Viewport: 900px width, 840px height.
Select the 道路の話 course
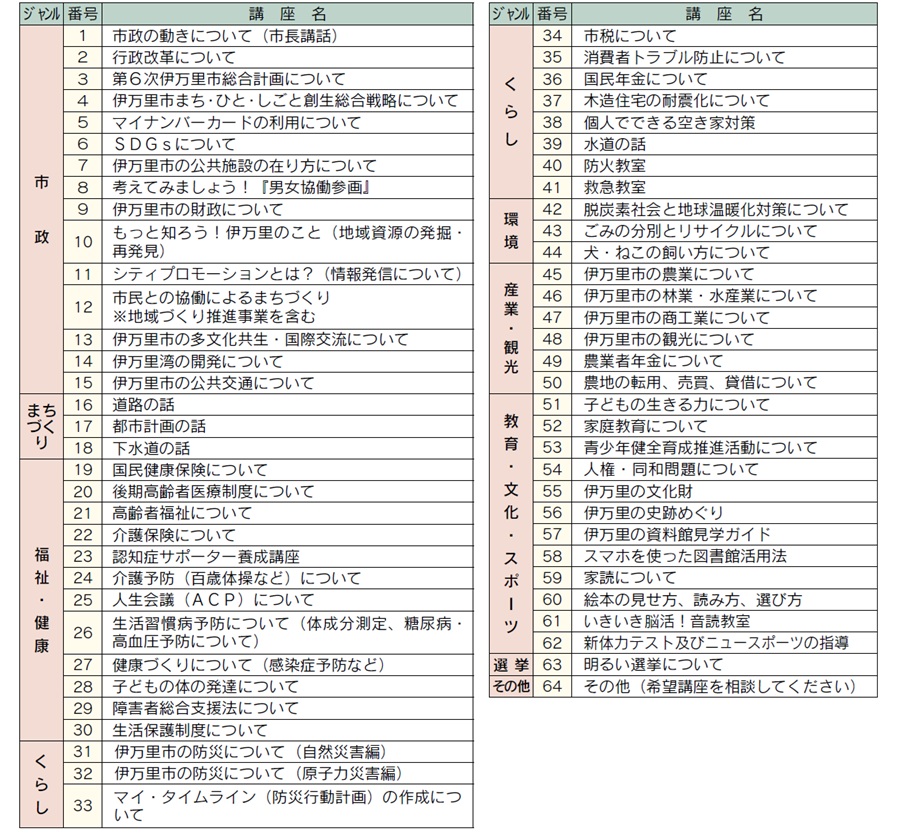(x=143, y=405)
